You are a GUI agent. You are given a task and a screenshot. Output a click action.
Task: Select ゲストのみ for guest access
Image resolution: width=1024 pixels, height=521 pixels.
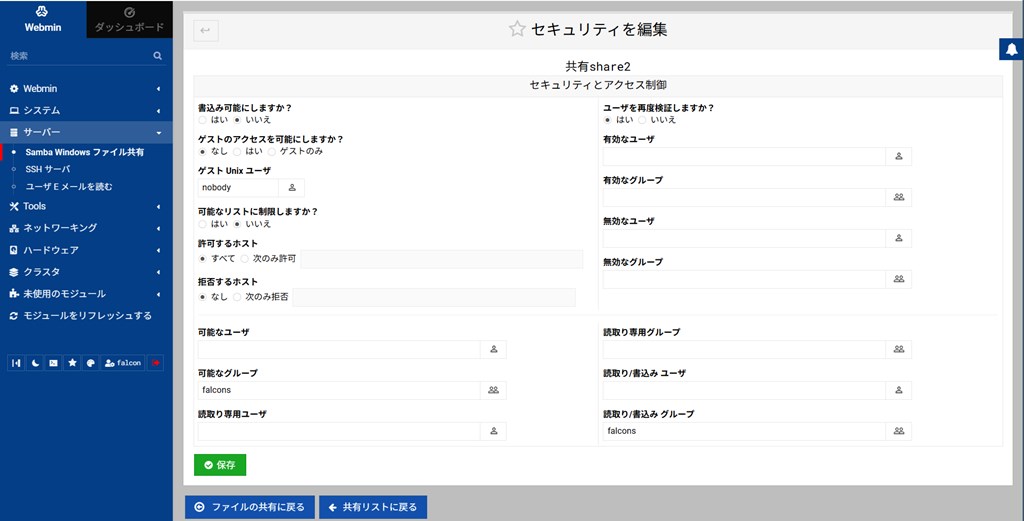pyautogui.click(x=272, y=152)
